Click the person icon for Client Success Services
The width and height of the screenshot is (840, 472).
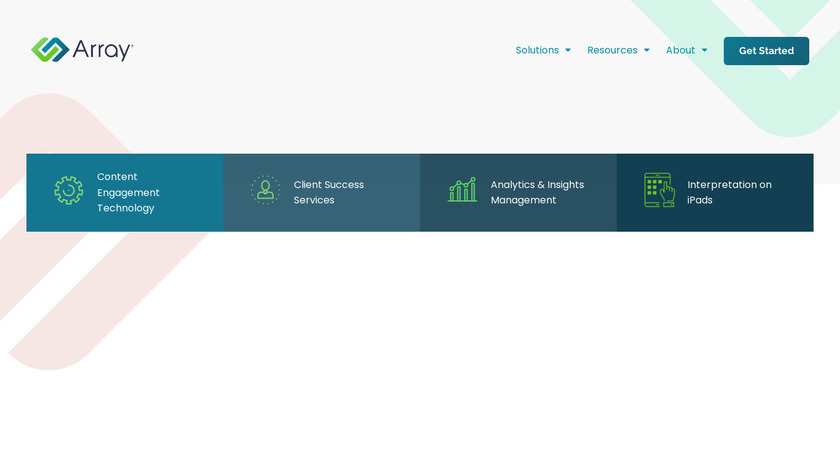coord(265,190)
